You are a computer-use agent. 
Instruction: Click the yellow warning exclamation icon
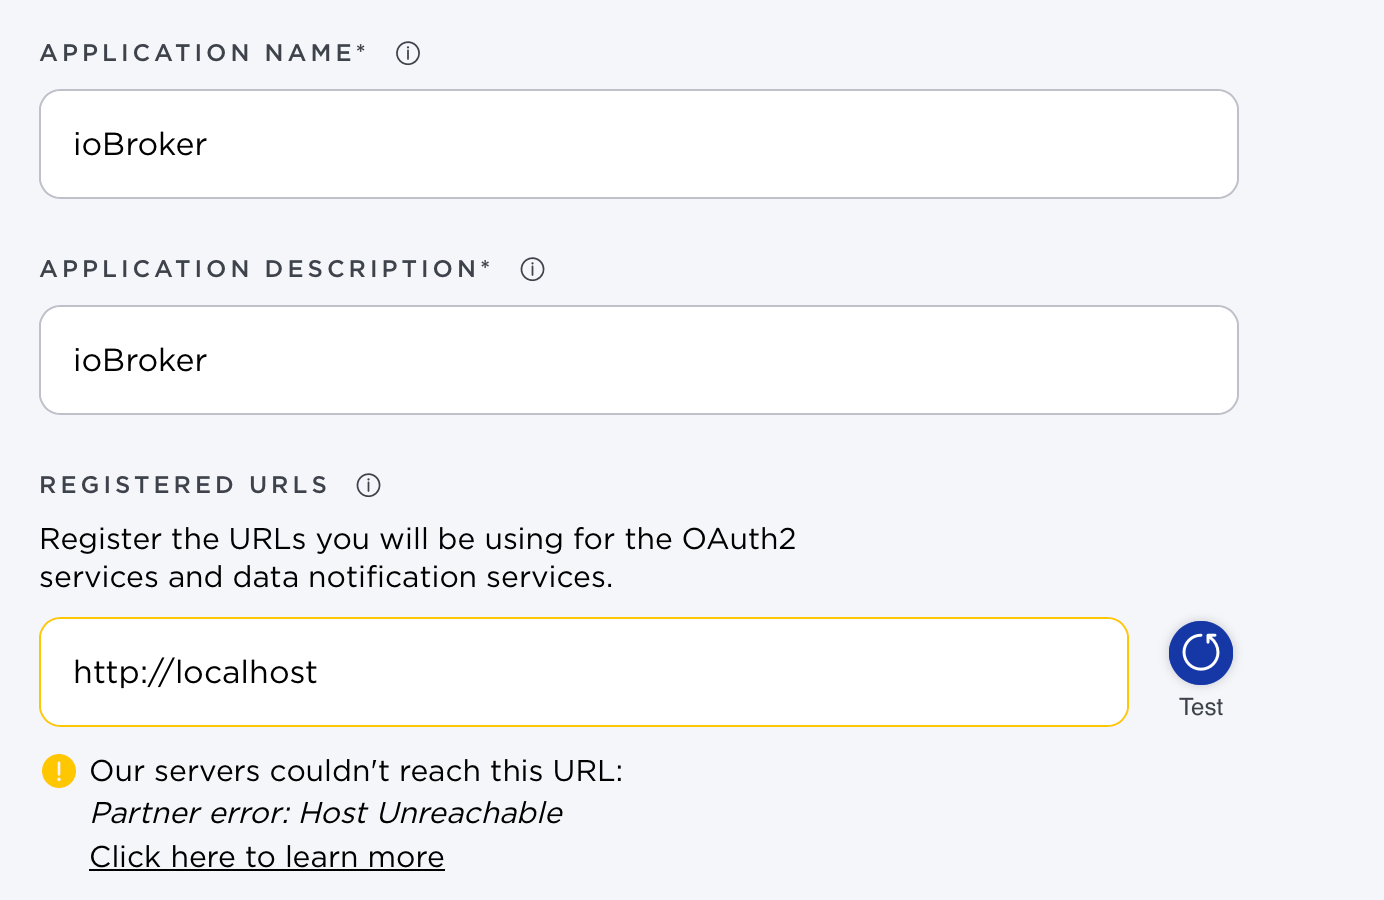(x=59, y=771)
